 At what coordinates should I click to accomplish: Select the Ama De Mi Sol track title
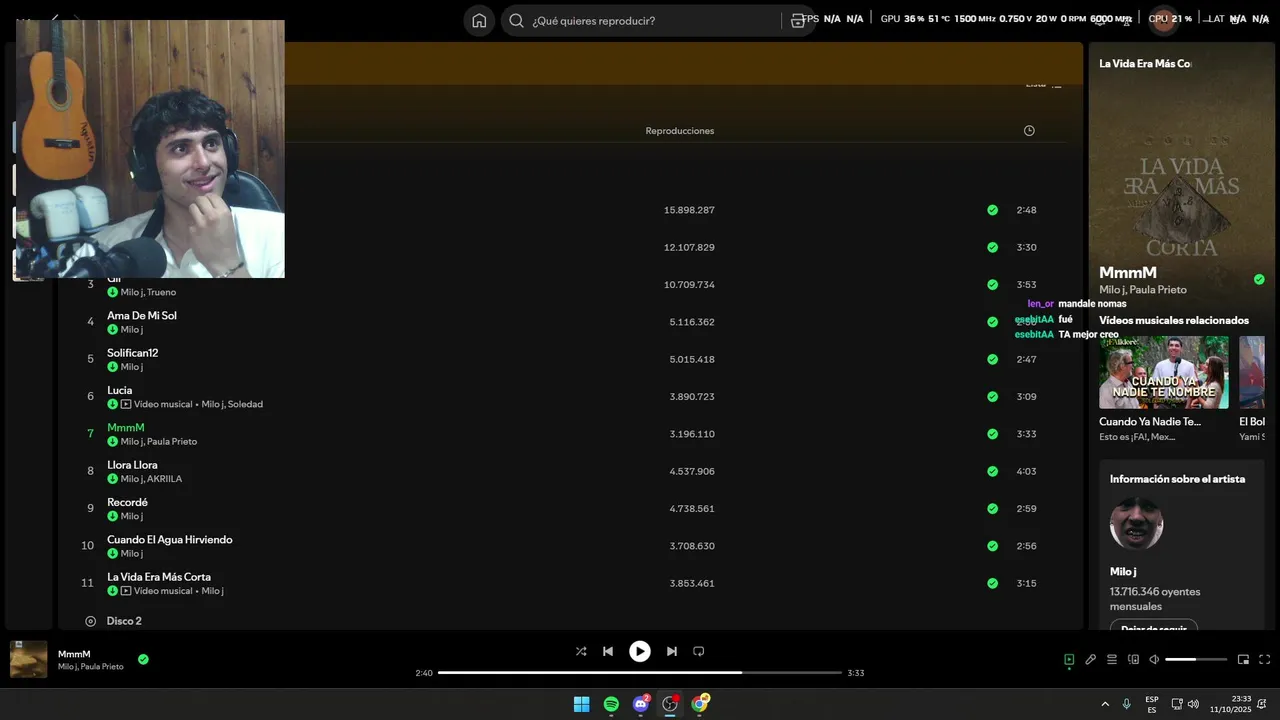coord(142,315)
